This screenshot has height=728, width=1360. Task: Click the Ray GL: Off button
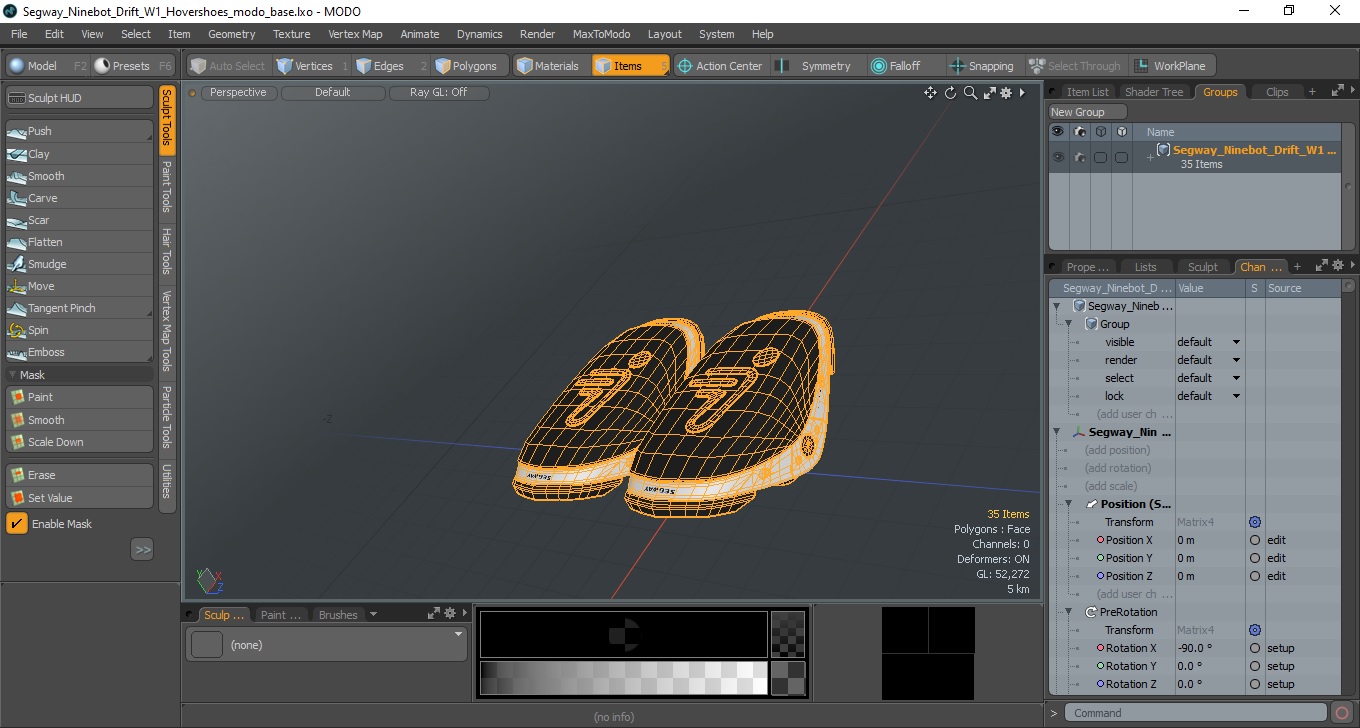pyautogui.click(x=439, y=92)
